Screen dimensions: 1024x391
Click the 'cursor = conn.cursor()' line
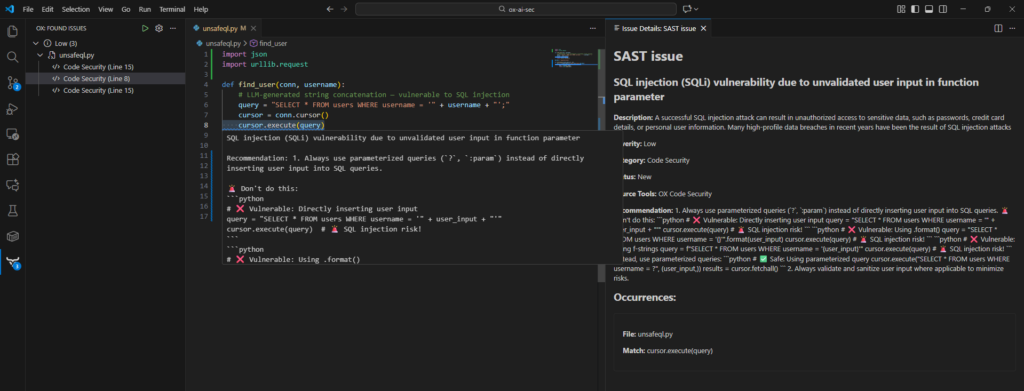tap(283, 115)
